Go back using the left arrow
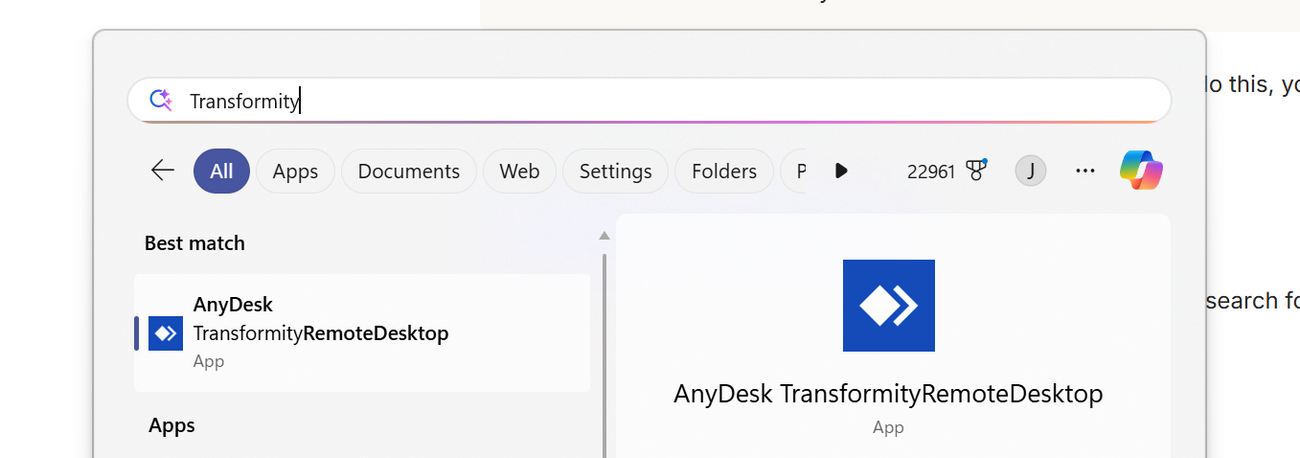Screen dimensions: 1300x458 click(x=163, y=171)
